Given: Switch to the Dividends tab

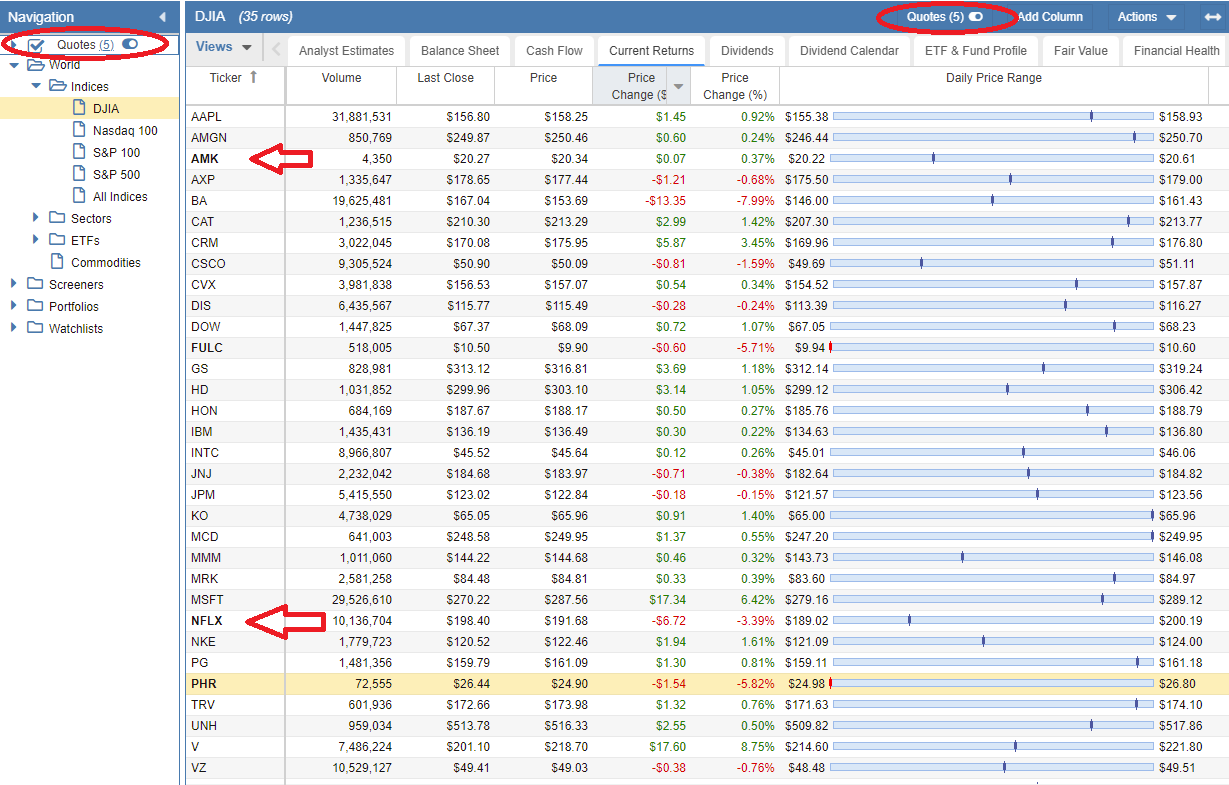Looking at the screenshot, I should pos(747,51).
